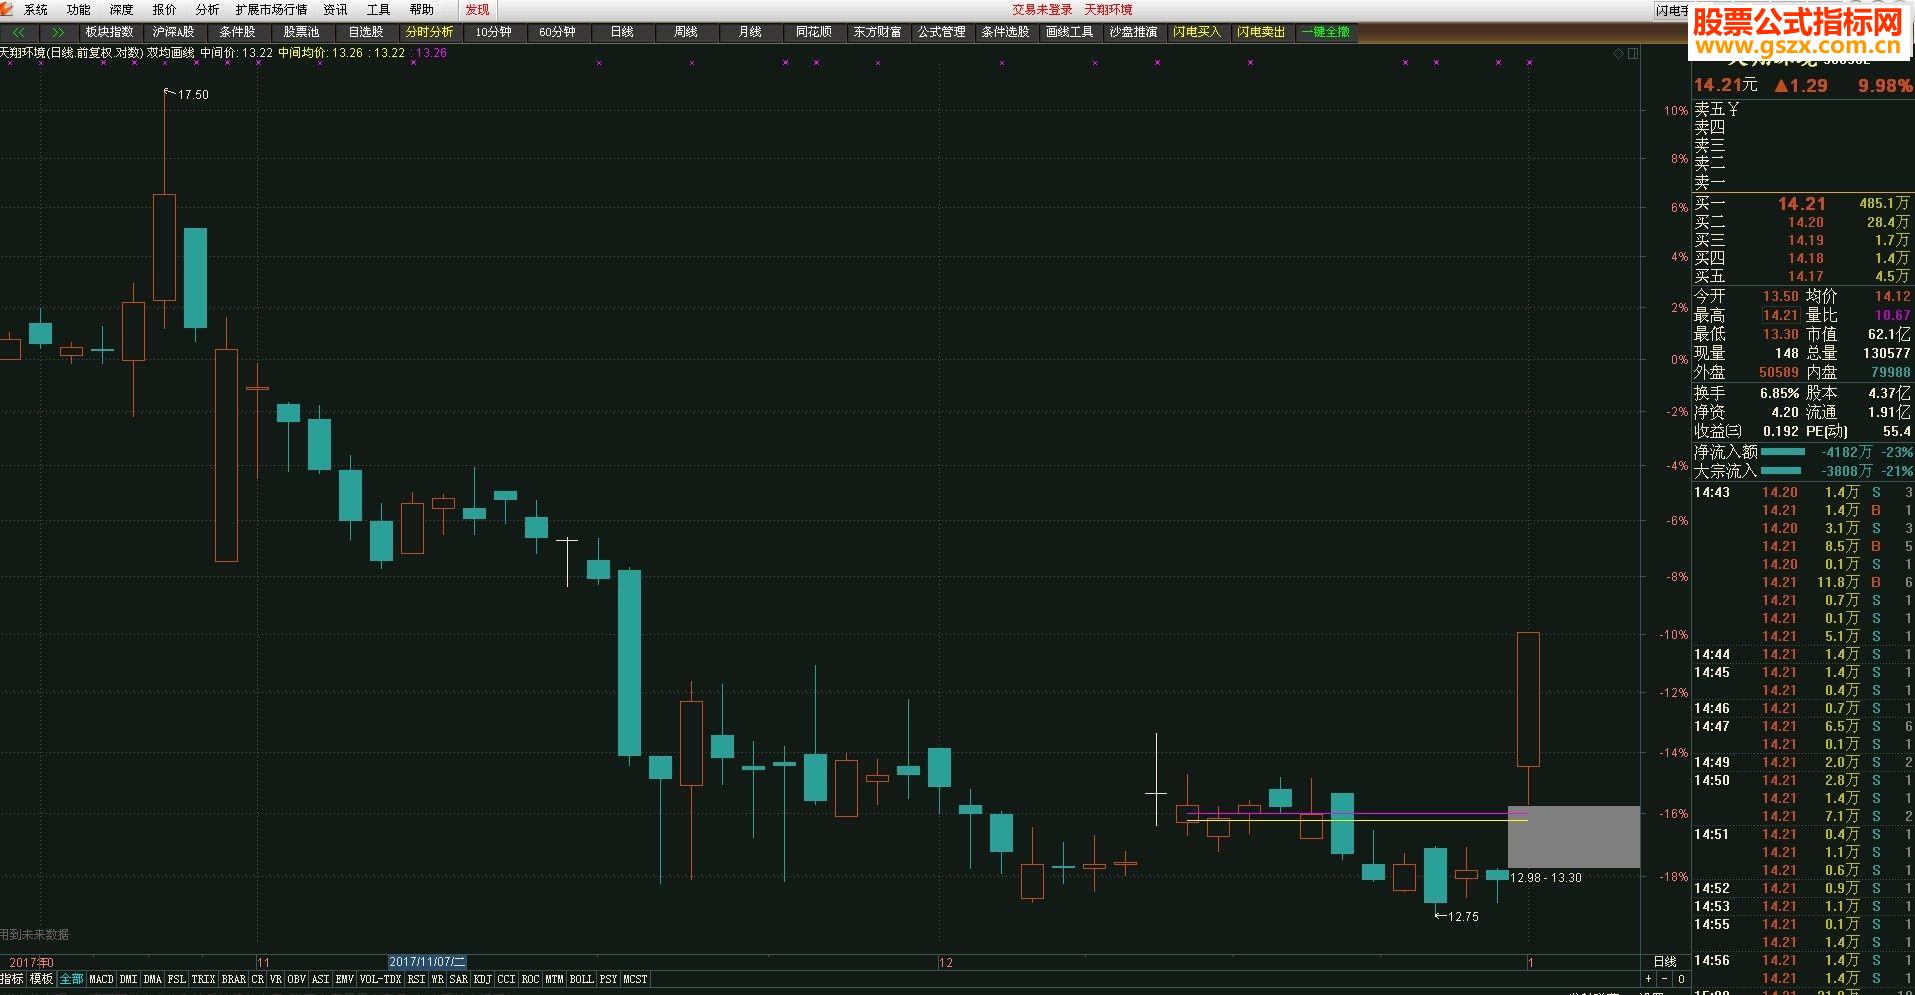Select the MCST indicator tab
This screenshot has width=1915, height=995.
(635, 979)
